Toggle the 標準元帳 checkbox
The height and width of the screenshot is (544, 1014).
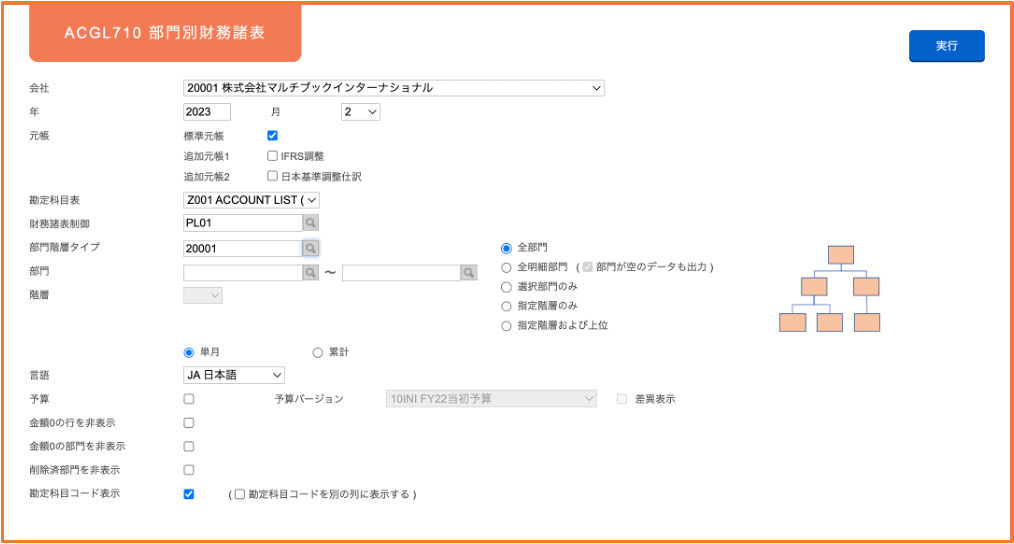coord(272,136)
